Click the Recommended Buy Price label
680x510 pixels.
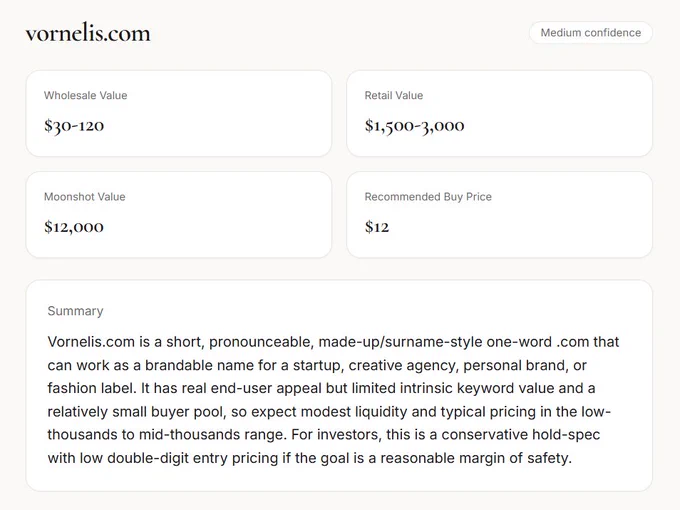428,197
